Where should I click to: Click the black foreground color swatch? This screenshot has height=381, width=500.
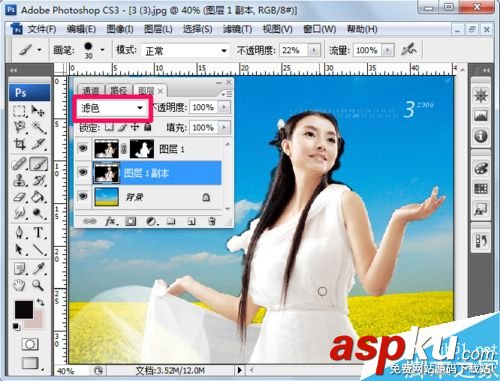pyautogui.click(x=23, y=309)
